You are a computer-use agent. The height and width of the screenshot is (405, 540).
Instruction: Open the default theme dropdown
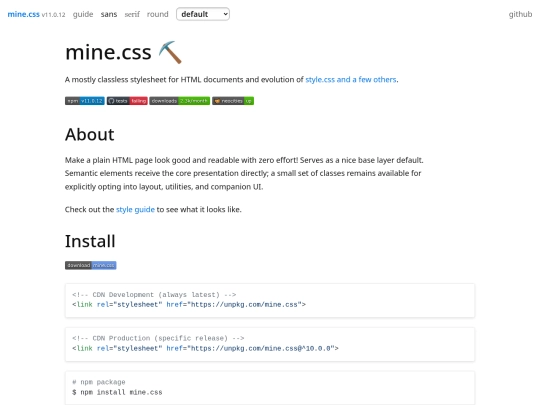[x=203, y=14]
